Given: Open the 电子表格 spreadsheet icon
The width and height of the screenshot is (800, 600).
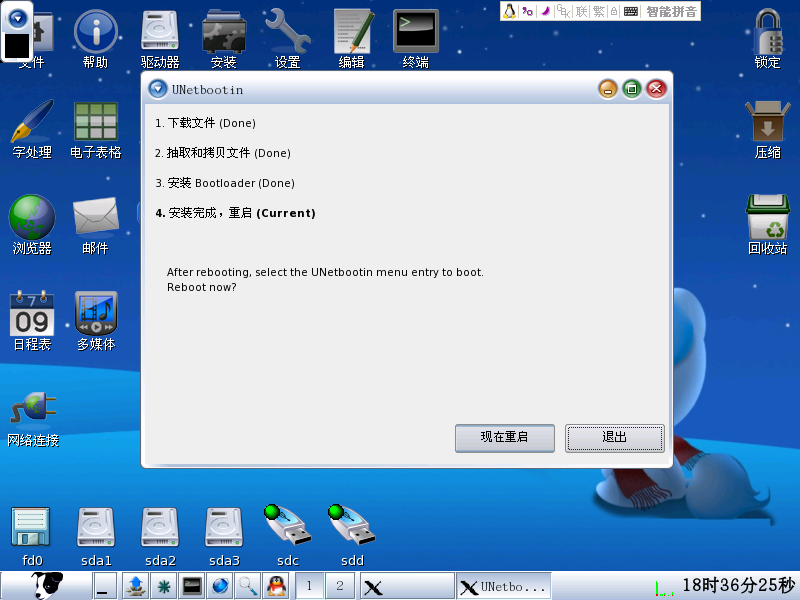Looking at the screenshot, I should click(96, 130).
